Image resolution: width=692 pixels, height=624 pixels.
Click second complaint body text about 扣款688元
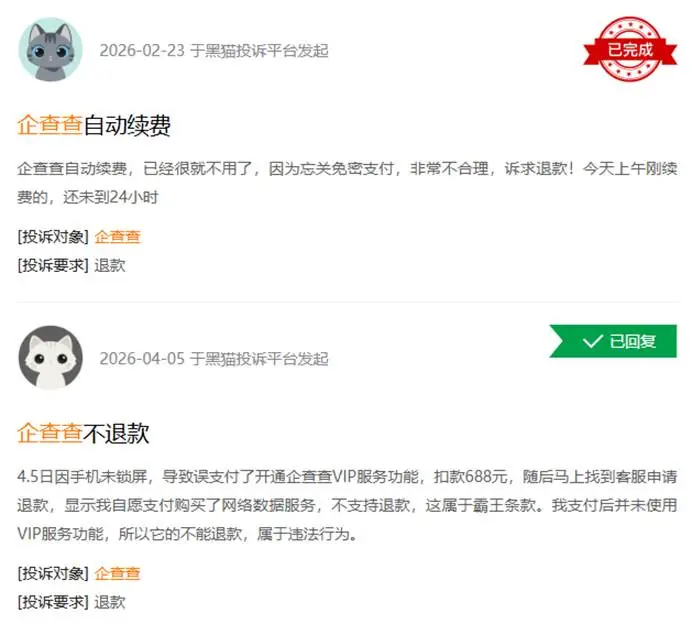click(347, 505)
